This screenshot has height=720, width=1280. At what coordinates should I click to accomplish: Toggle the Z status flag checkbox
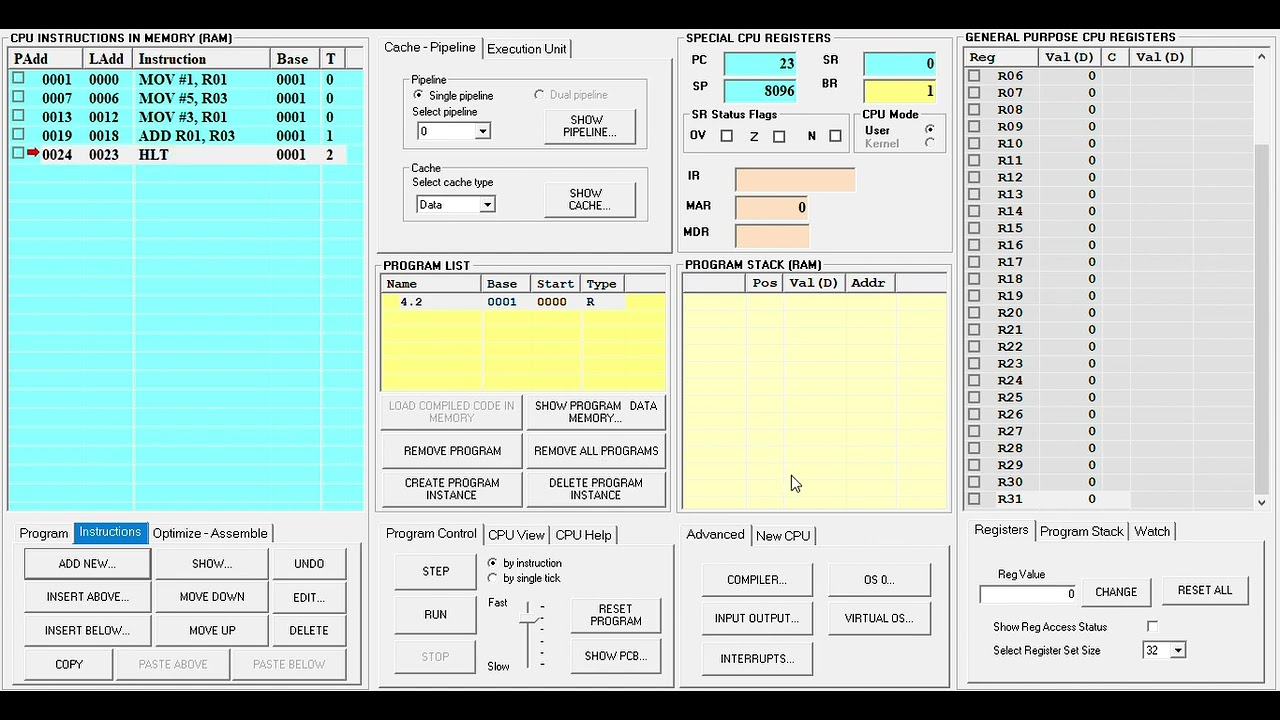(x=779, y=136)
